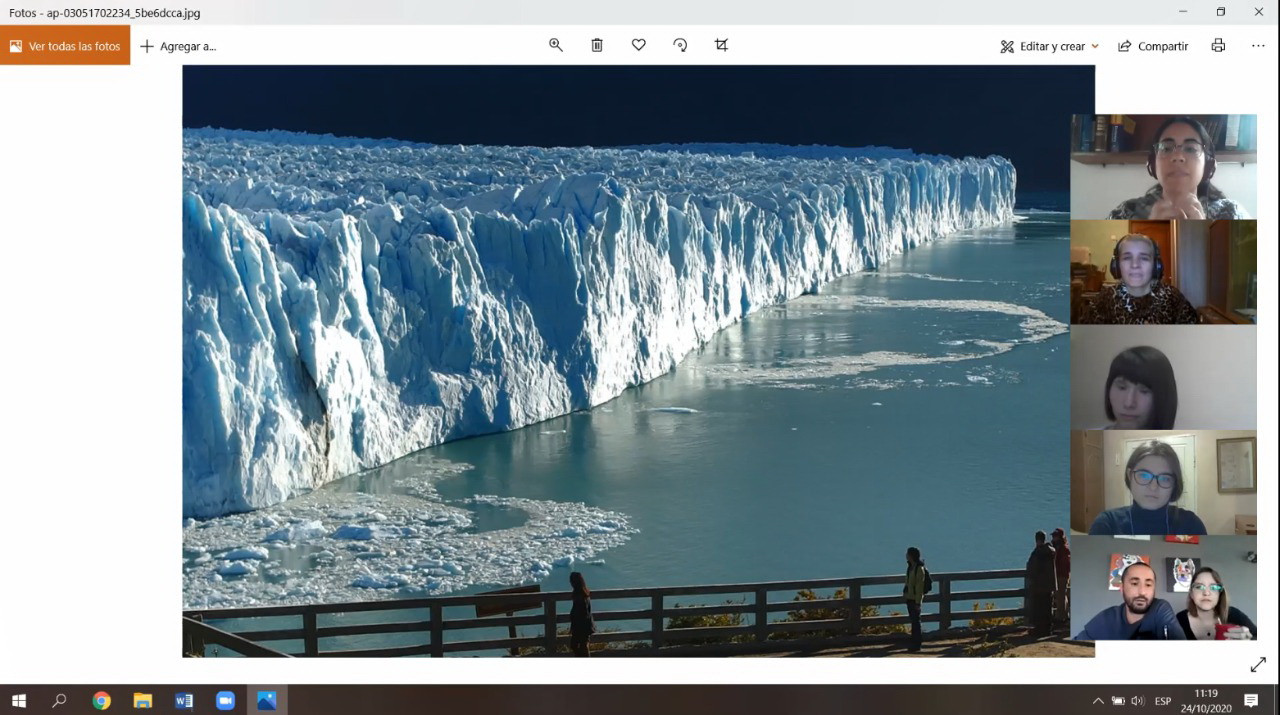Show hidden tray icons chevron
The height and width of the screenshot is (715, 1280).
(x=1098, y=701)
